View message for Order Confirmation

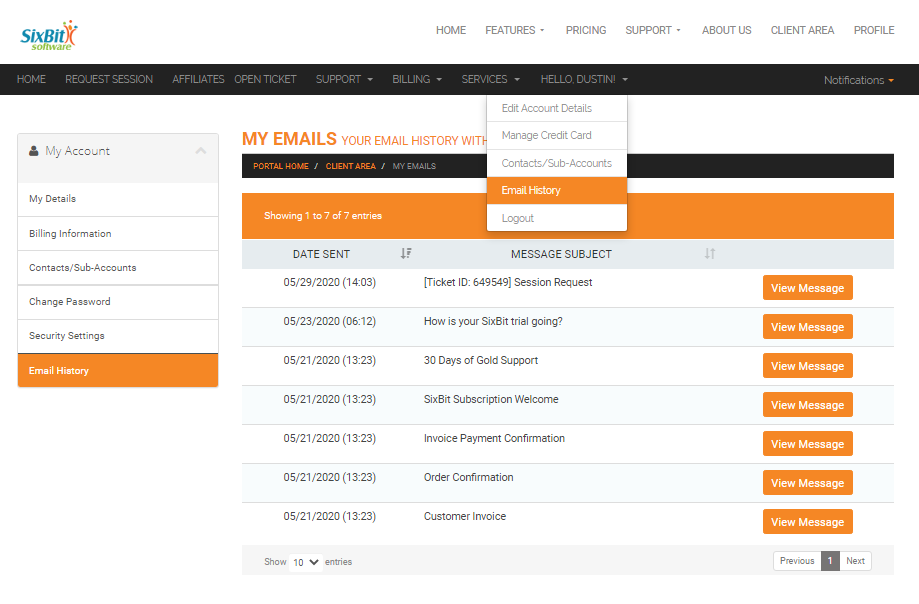point(807,483)
